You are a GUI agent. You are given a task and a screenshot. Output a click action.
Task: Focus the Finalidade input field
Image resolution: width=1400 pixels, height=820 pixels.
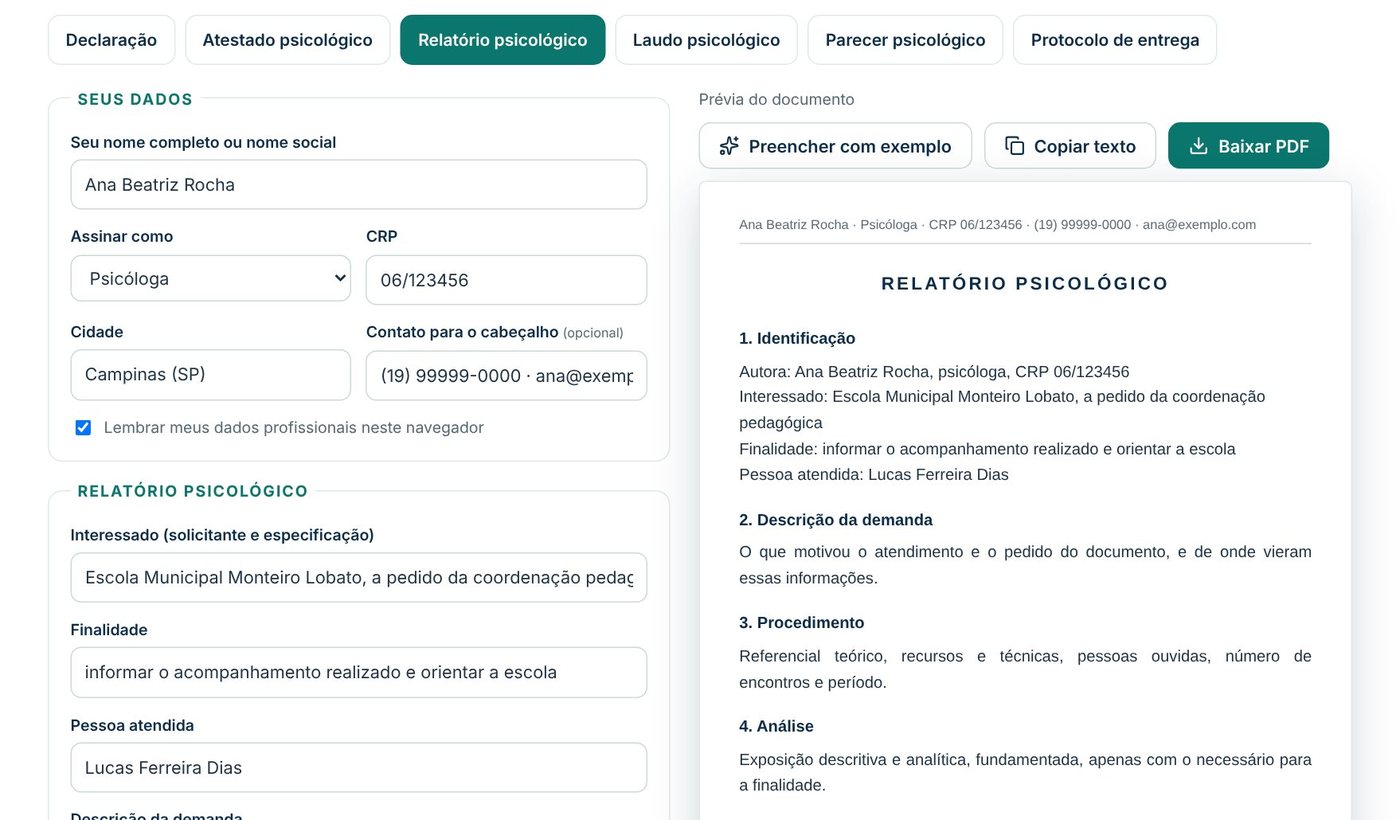[358, 672]
